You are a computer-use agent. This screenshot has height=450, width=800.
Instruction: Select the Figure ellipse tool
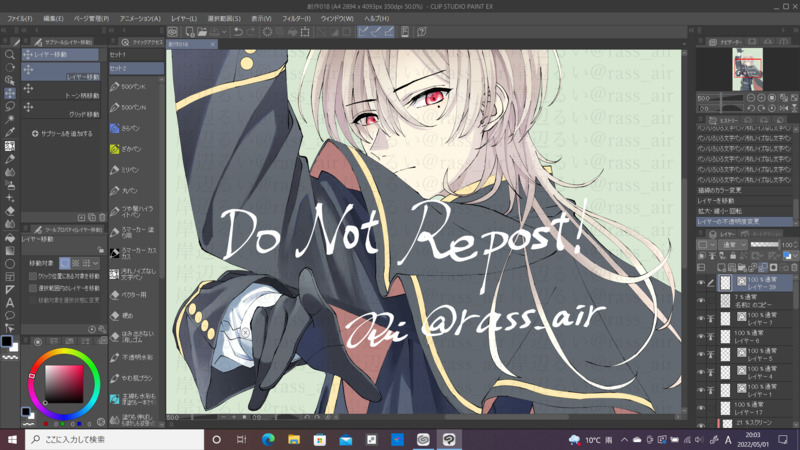[9, 264]
